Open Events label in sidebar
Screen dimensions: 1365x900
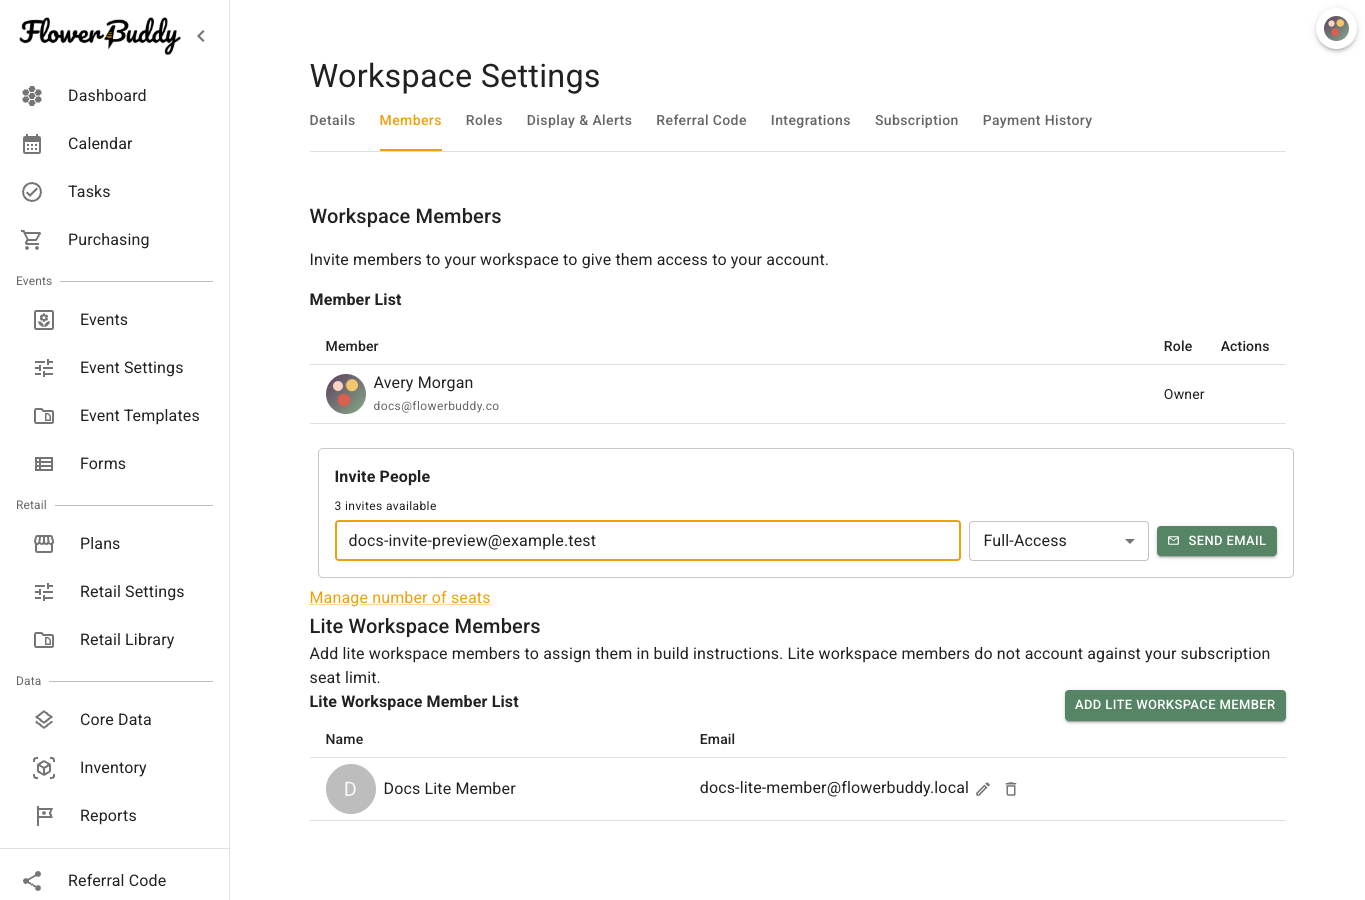104,320
